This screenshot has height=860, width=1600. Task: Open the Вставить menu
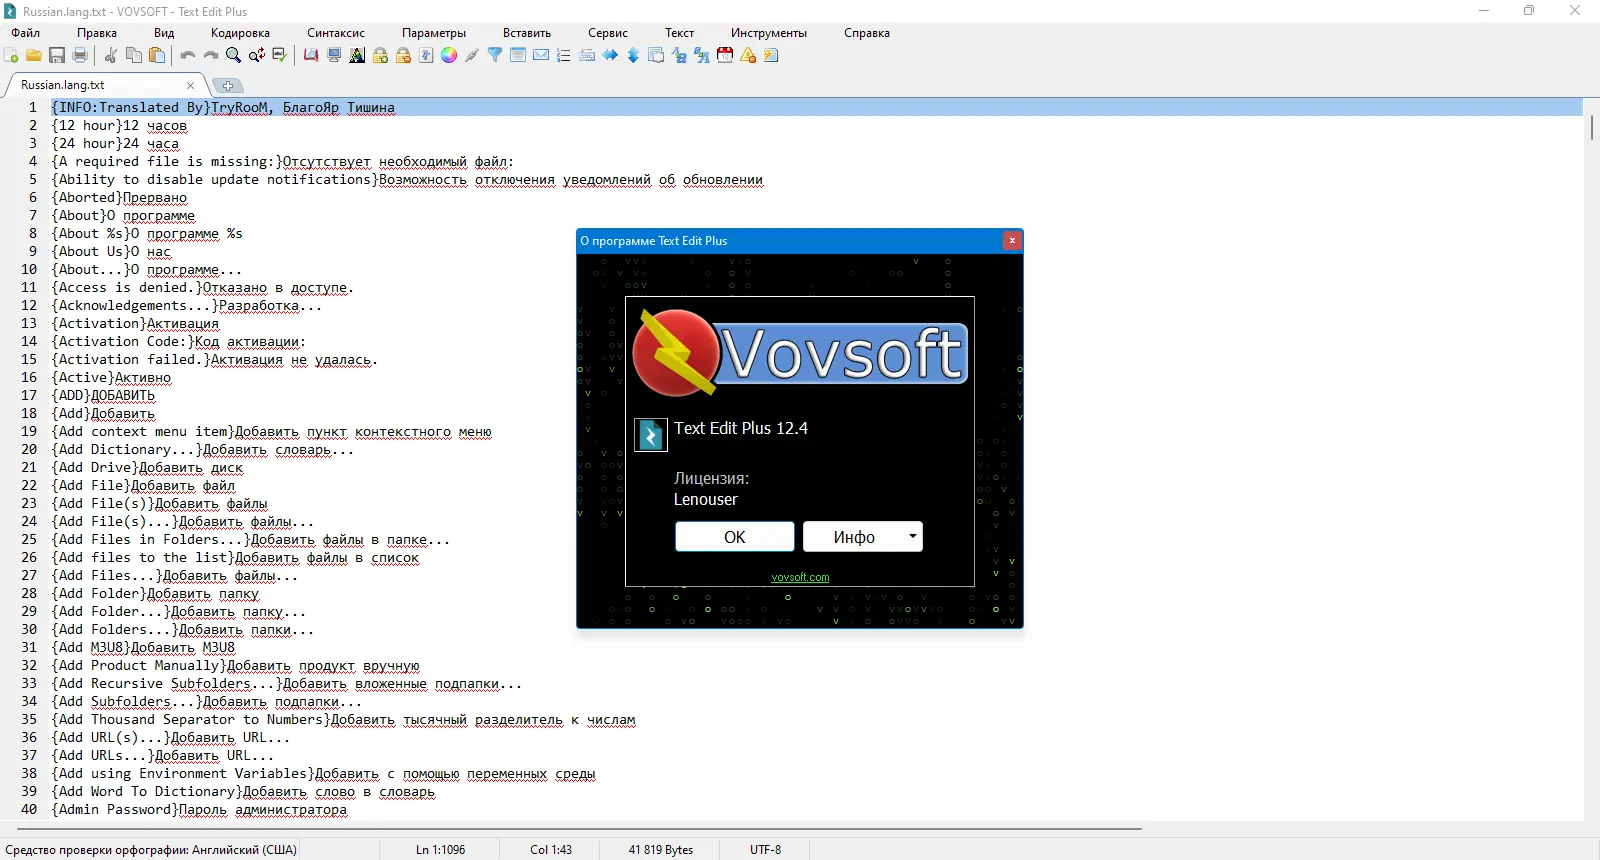[x=527, y=33]
